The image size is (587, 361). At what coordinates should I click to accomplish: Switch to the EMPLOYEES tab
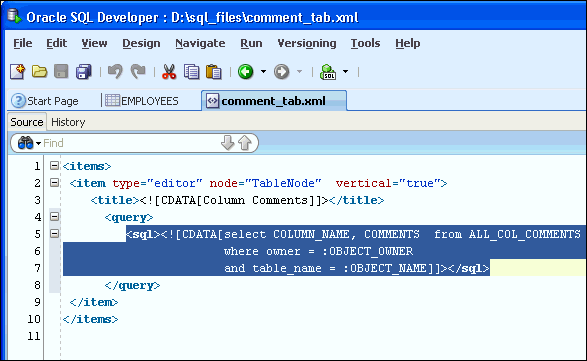[x=142, y=101]
